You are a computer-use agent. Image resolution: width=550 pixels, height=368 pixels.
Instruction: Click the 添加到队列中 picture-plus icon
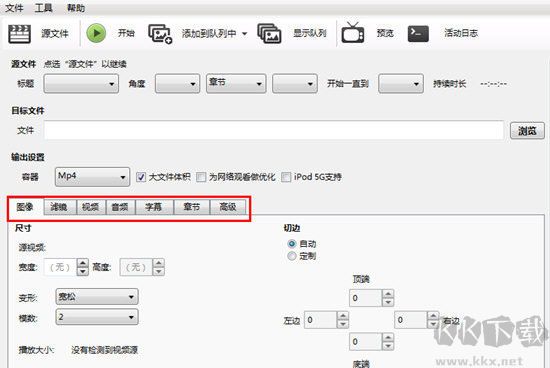160,34
